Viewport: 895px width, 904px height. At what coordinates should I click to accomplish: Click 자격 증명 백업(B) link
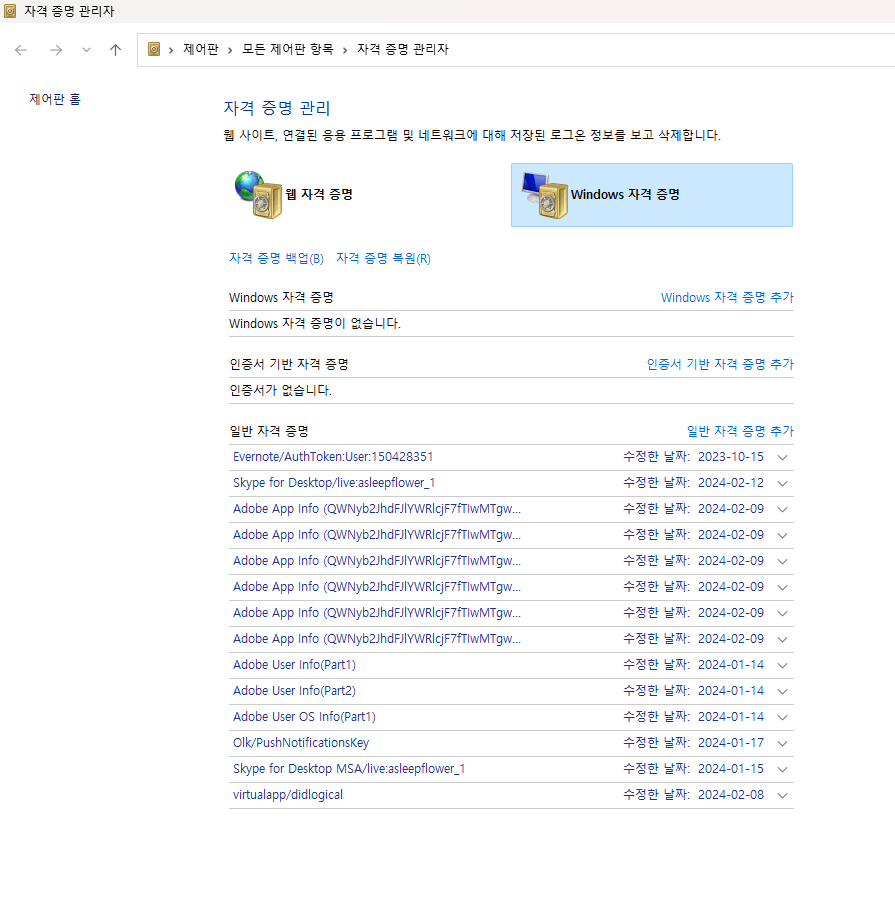click(276, 258)
